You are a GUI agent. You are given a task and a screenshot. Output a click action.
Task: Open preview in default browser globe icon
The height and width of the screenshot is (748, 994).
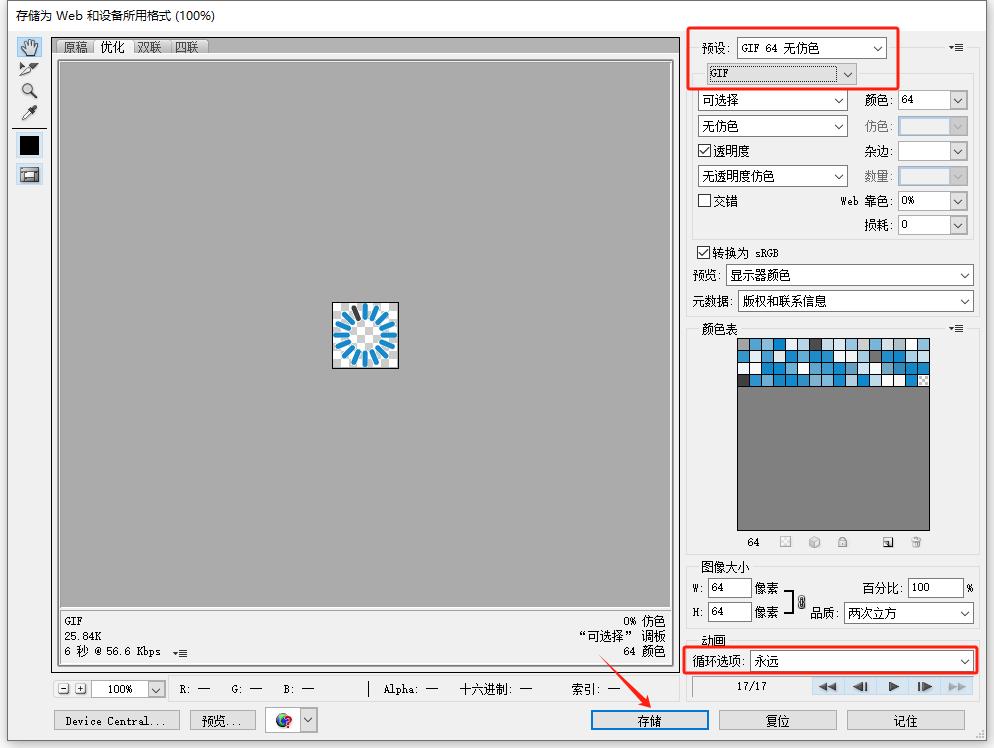pos(282,720)
